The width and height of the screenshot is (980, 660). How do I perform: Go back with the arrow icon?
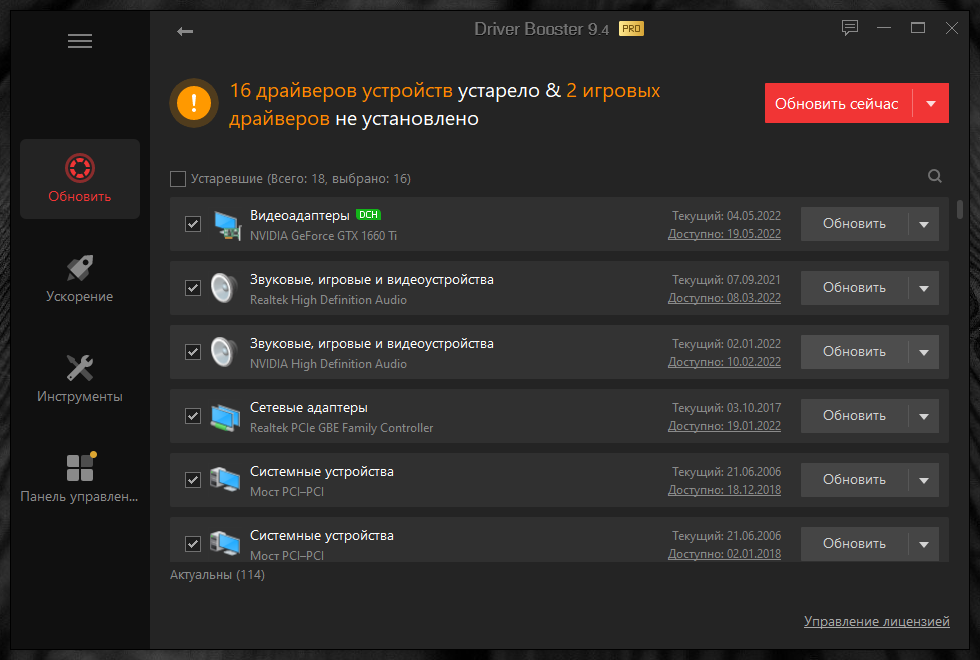coord(185,31)
